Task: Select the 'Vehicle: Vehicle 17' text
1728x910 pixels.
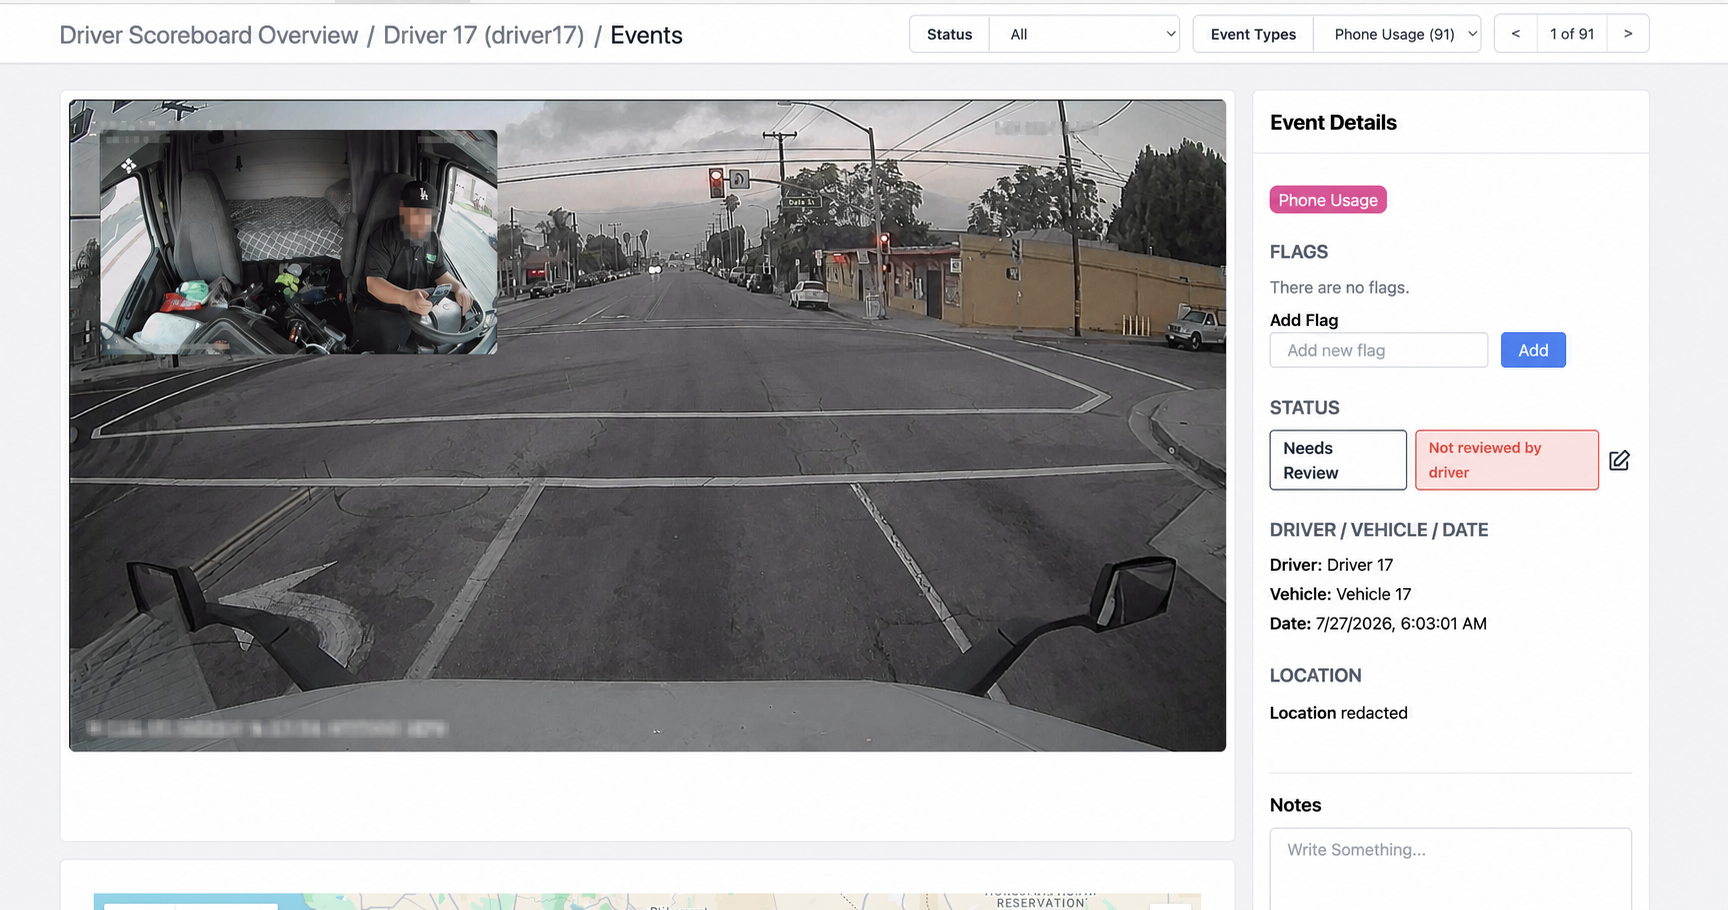Action: click(1340, 594)
